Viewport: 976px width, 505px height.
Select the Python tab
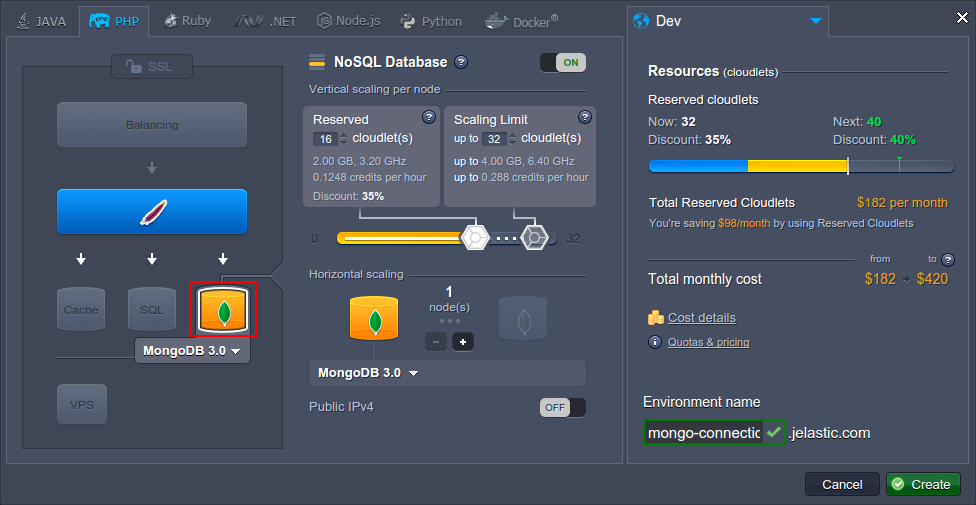[431, 22]
